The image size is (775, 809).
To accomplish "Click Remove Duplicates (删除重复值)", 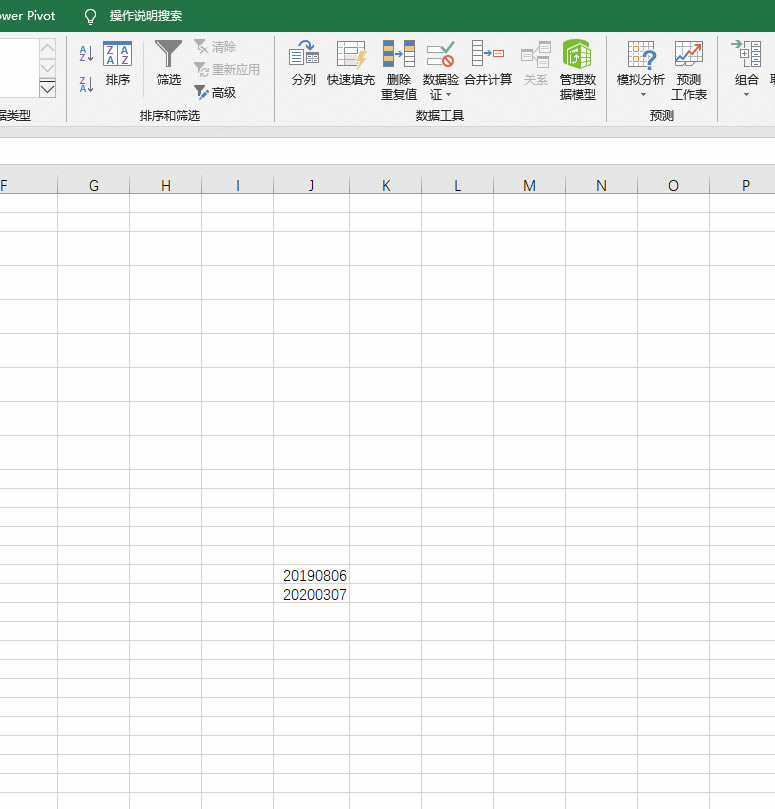I will click(x=399, y=70).
